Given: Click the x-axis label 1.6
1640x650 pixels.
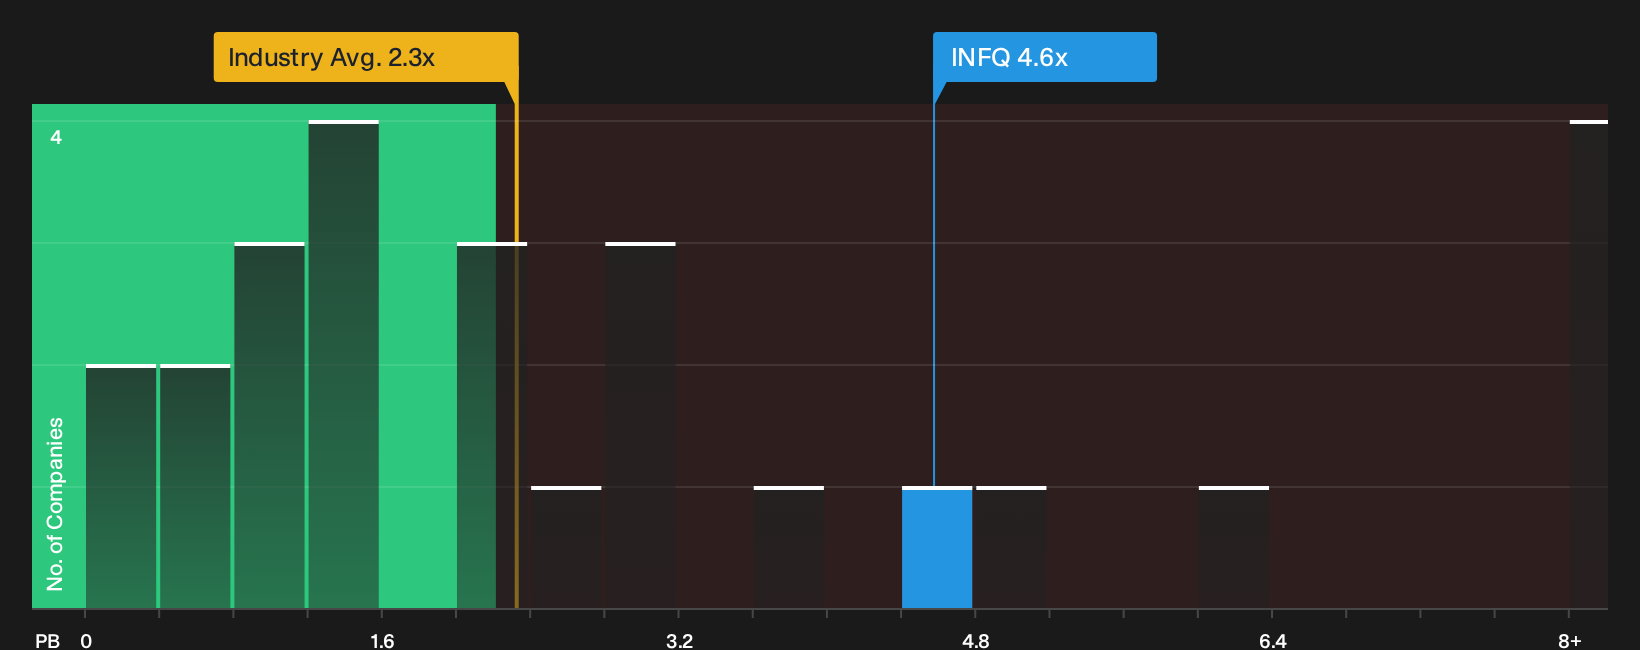Looking at the screenshot, I should pyautogui.click(x=382, y=640).
